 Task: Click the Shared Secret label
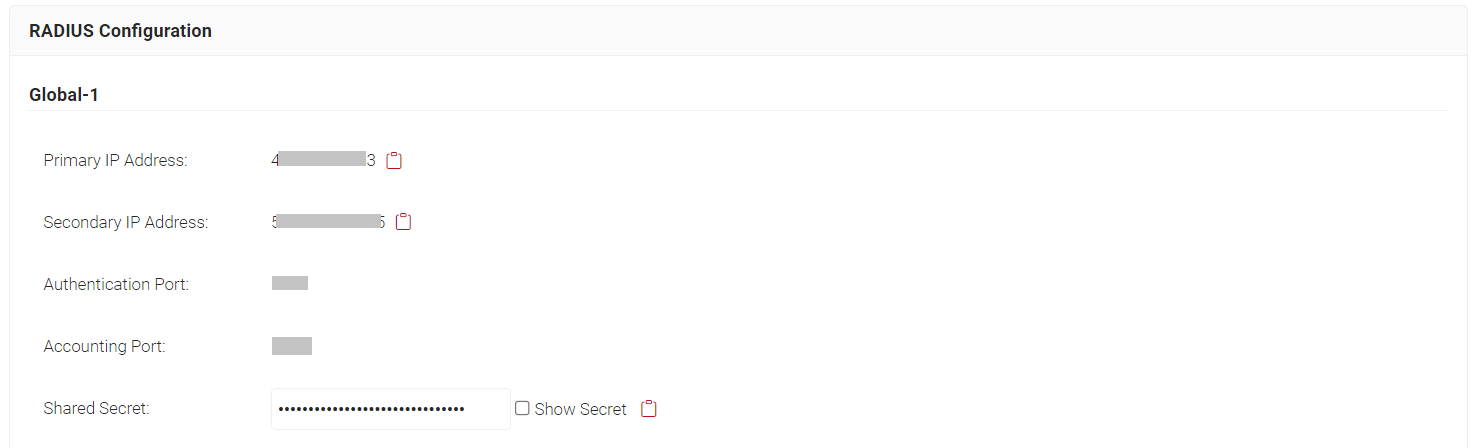[x=96, y=408]
